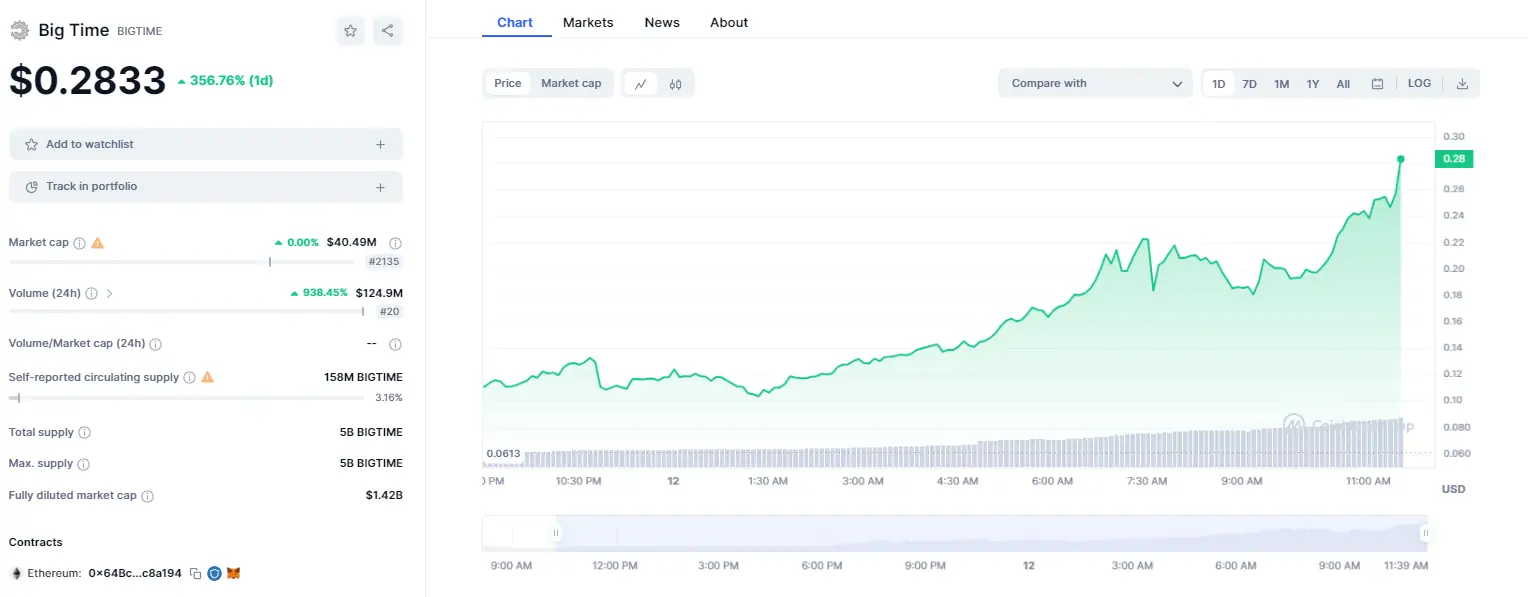Select Market cap chart toggle
Screen dimensions: 1528x597
point(571,83)
